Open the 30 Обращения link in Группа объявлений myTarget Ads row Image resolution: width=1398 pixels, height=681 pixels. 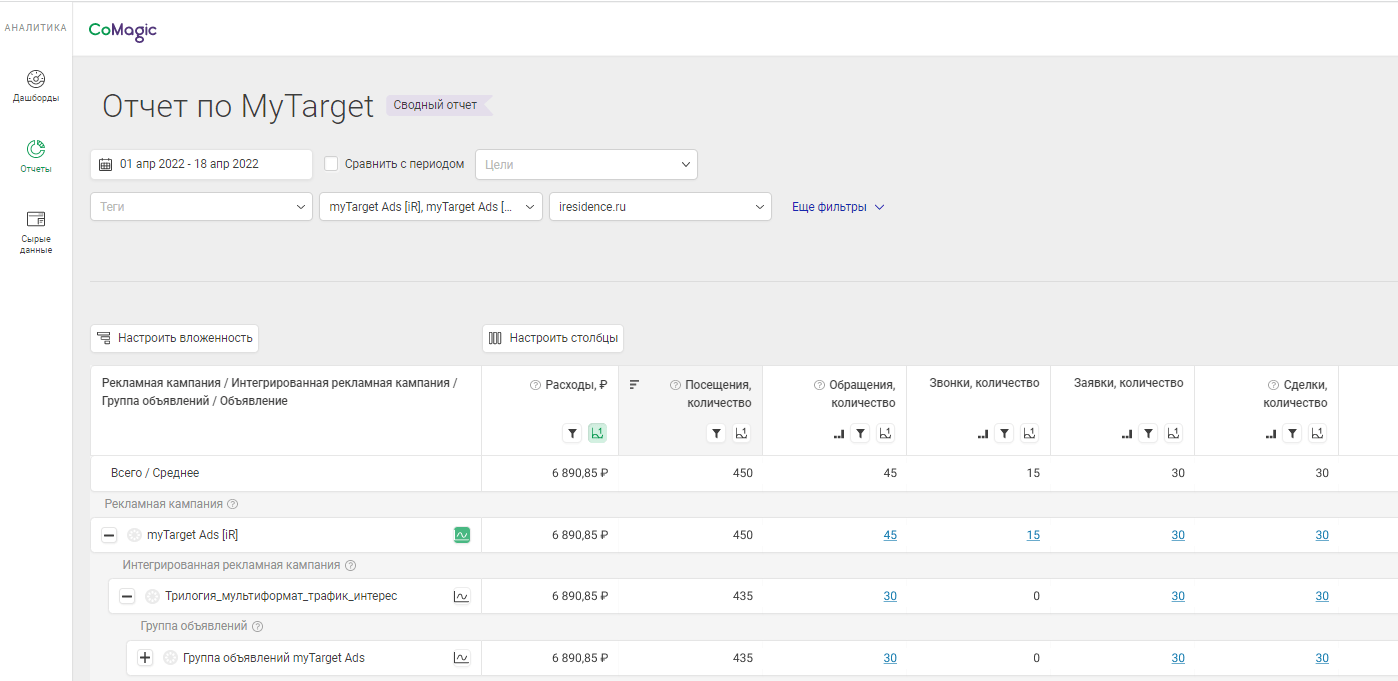pyautogui.click(x=890, y=657)
